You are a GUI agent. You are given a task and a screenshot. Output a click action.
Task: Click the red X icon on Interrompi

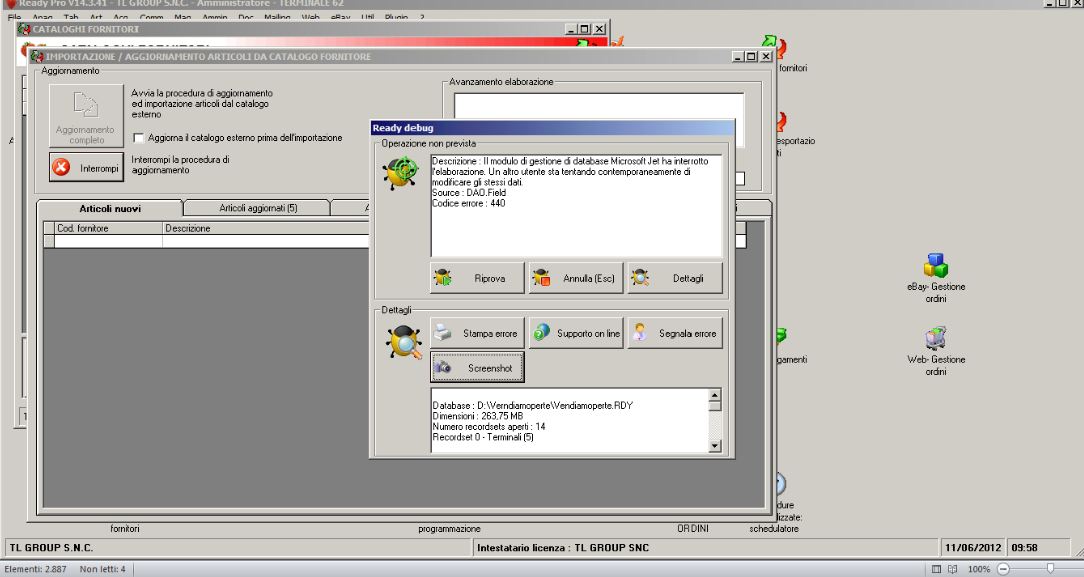[62, 167]
